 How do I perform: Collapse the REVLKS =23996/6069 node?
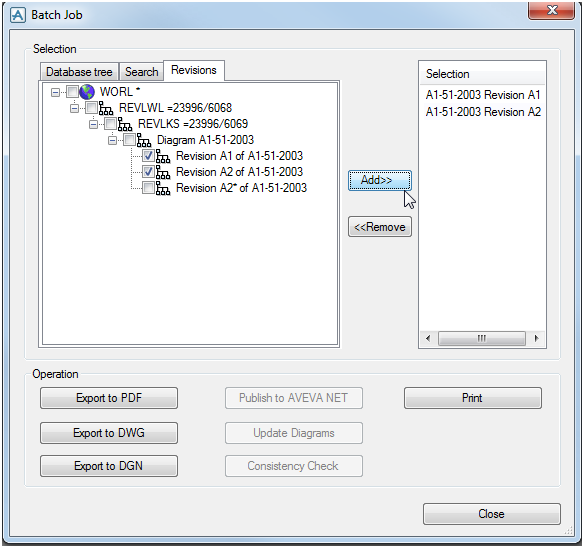click(93, 124)
